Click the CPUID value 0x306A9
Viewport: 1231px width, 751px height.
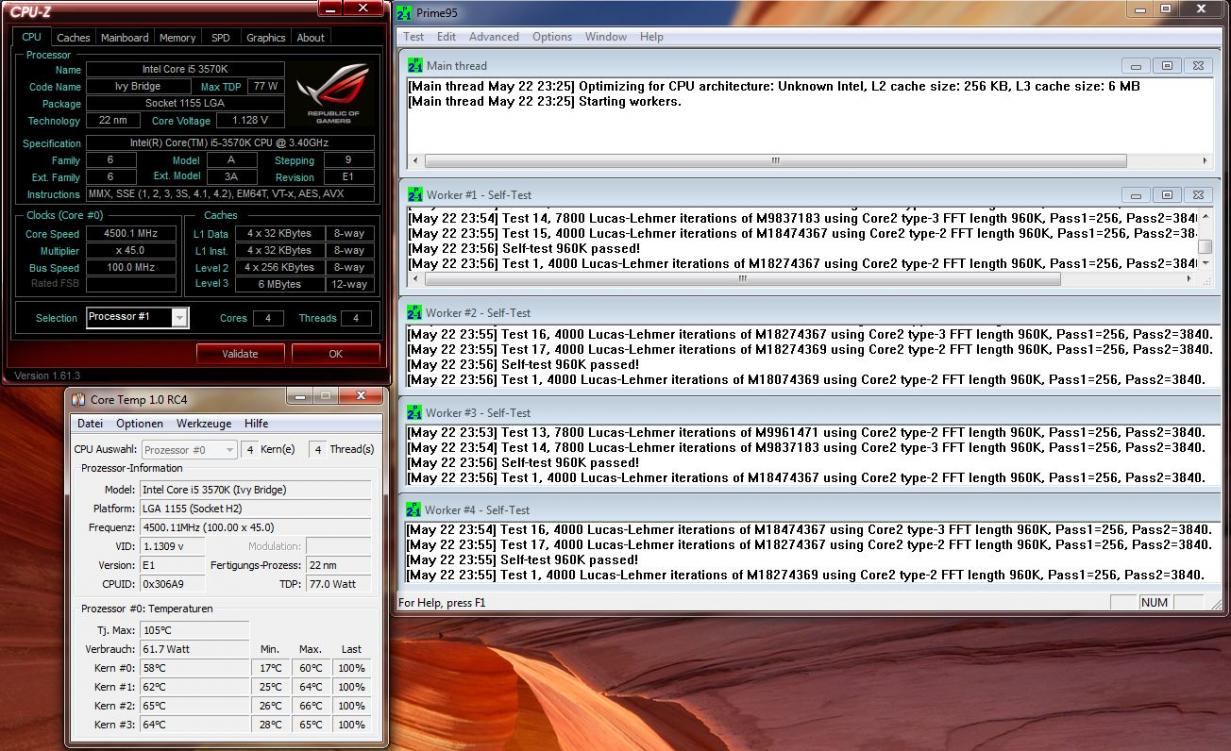pyautogui.click(x=172, y=584)
